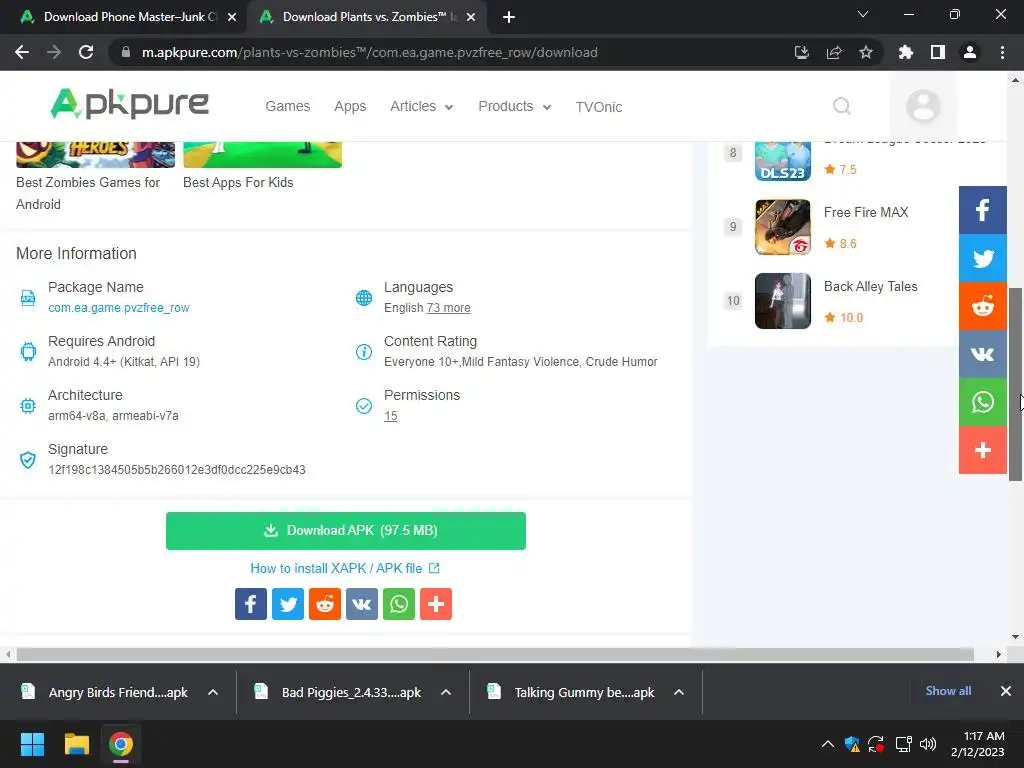Toggle the Chrome side panel icon
The height and width of the screenshot is (768, 1024).
point(937,52)
